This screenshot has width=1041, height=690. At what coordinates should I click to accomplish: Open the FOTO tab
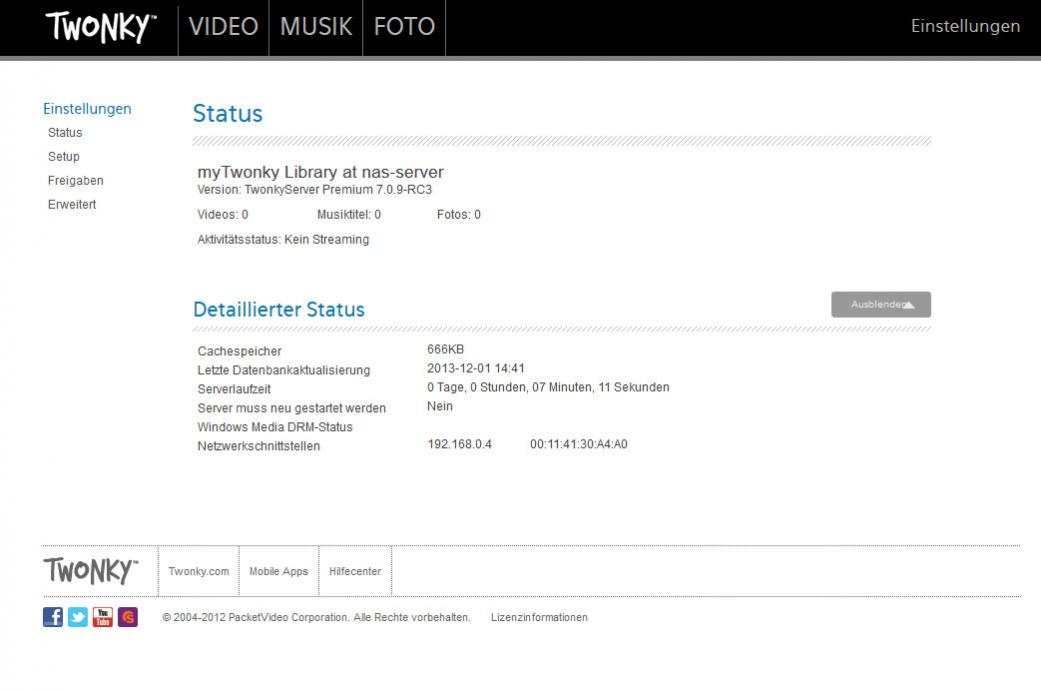404,27
